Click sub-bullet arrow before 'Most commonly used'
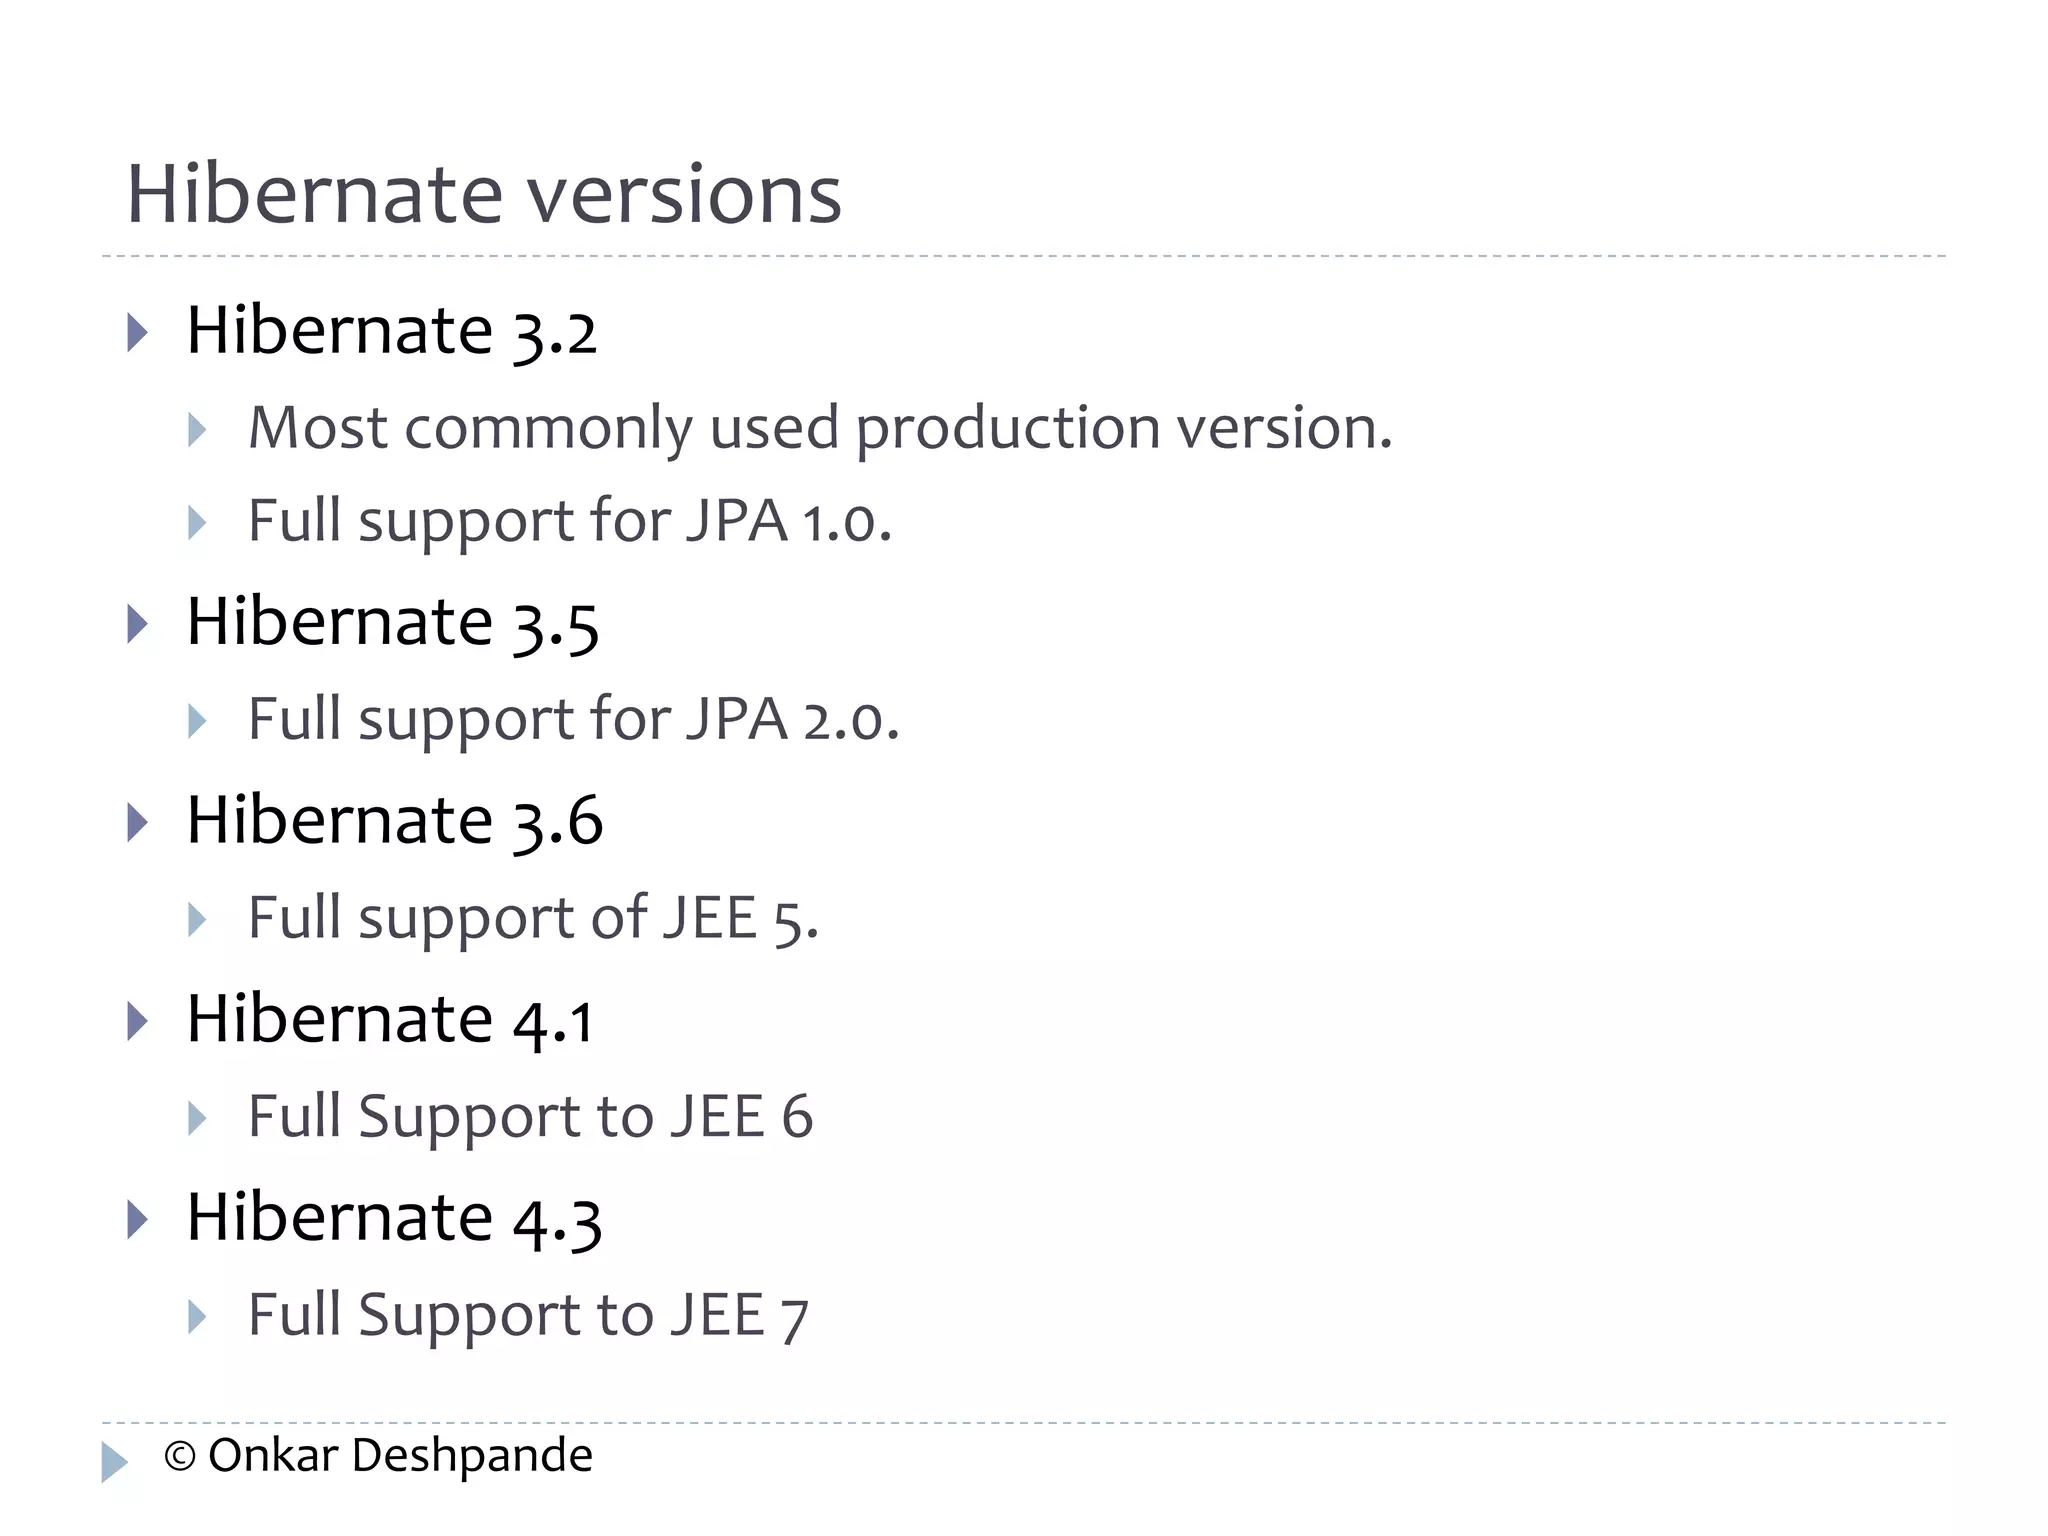This screenshot has width=2048, height=1536. [197, 430]
